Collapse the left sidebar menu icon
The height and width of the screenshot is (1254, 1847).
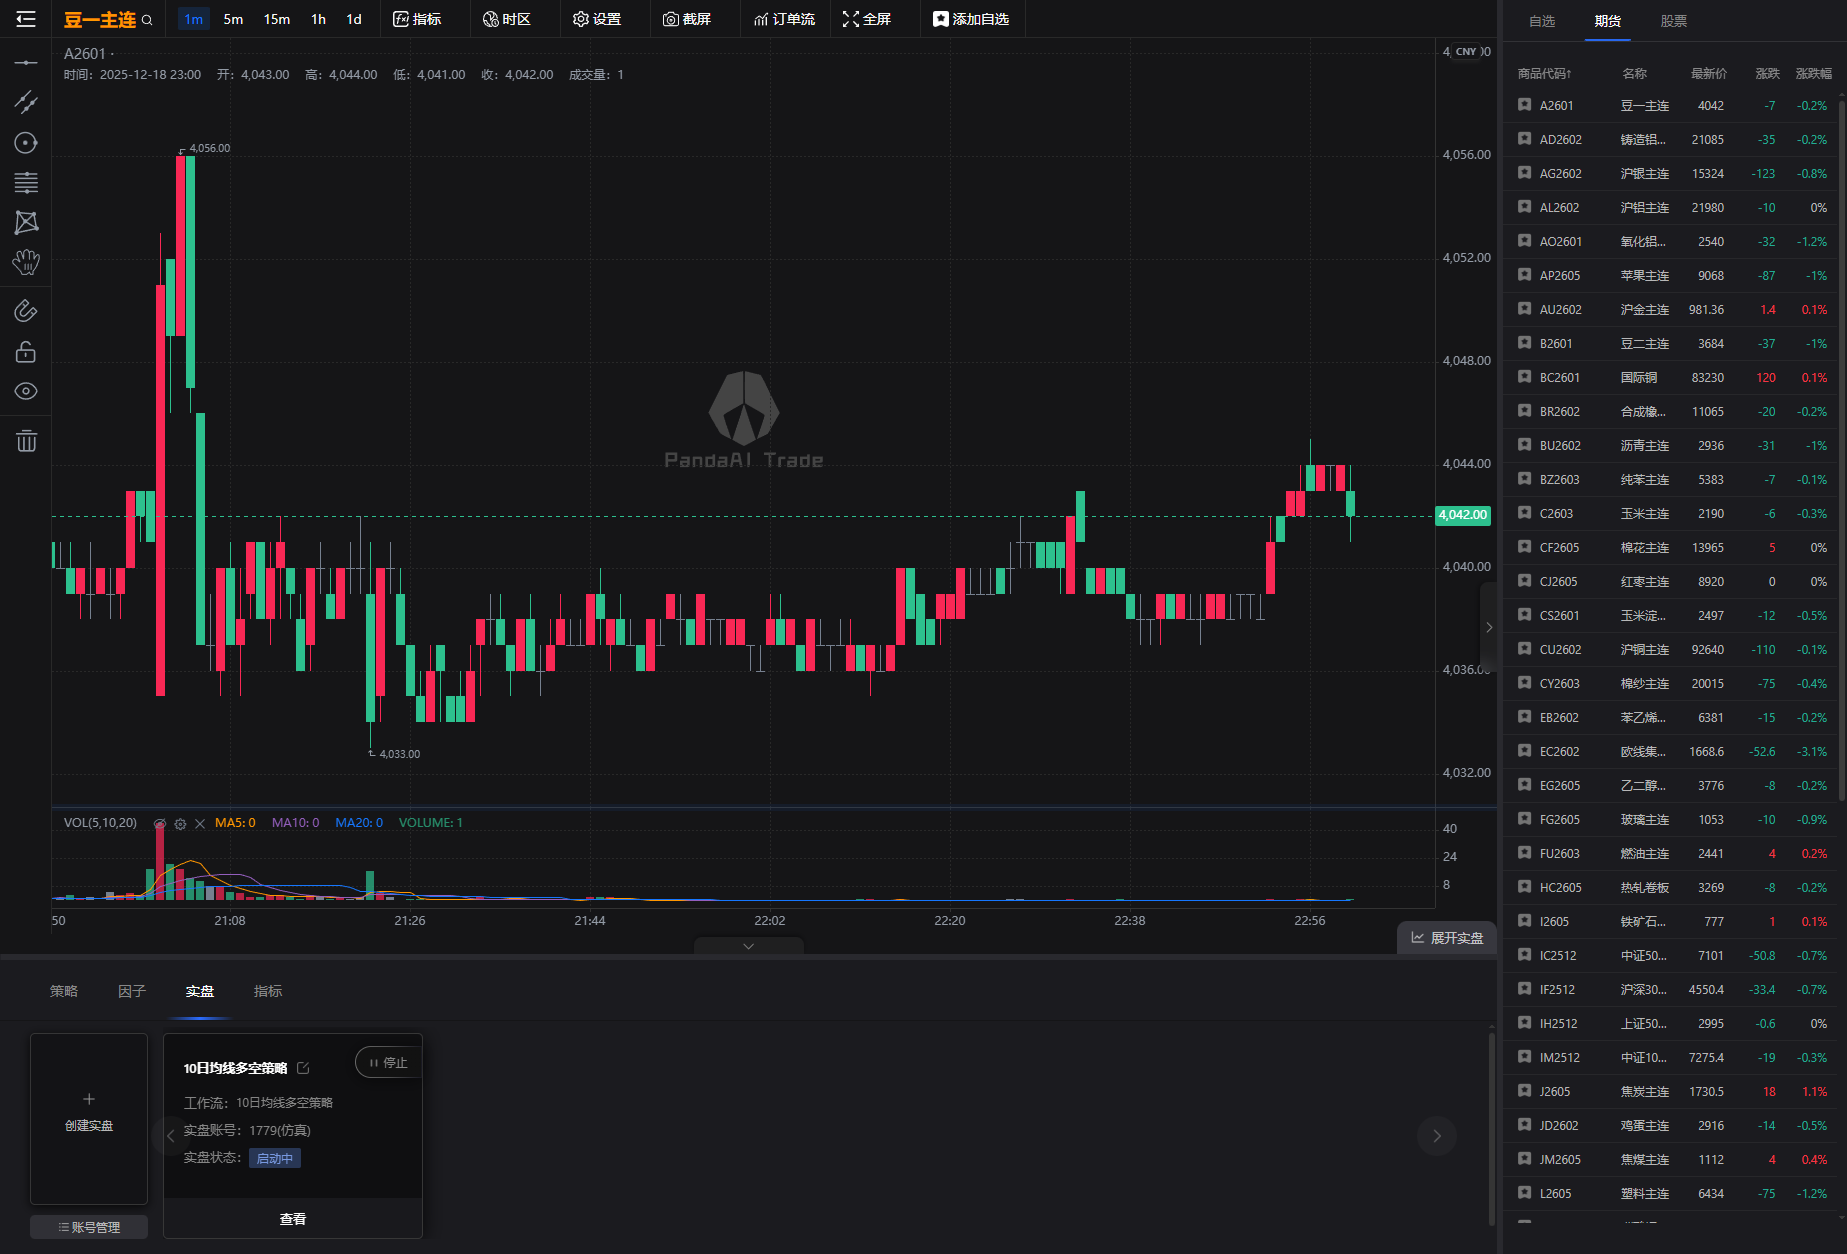(26, 19)
